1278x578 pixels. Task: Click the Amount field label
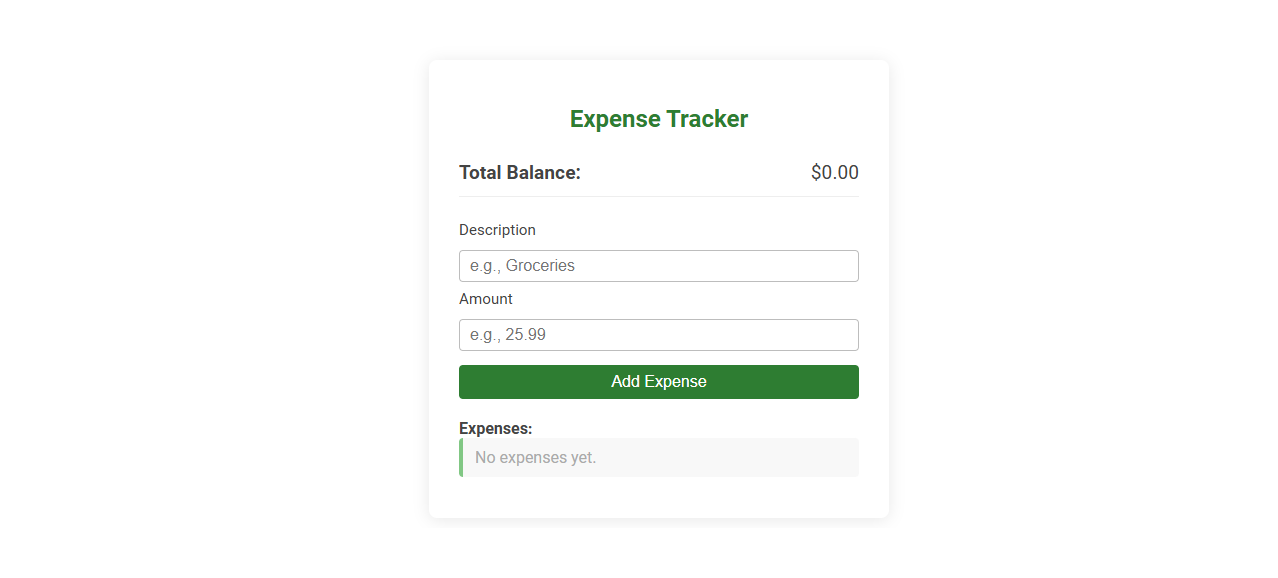(x=485, y=298)
